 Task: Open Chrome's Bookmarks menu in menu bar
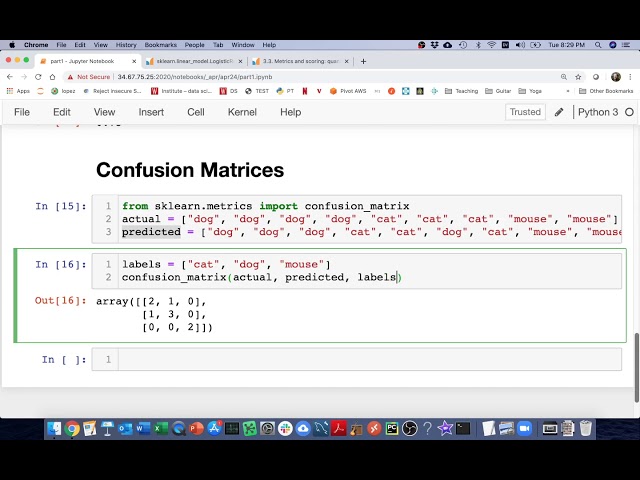160,45
